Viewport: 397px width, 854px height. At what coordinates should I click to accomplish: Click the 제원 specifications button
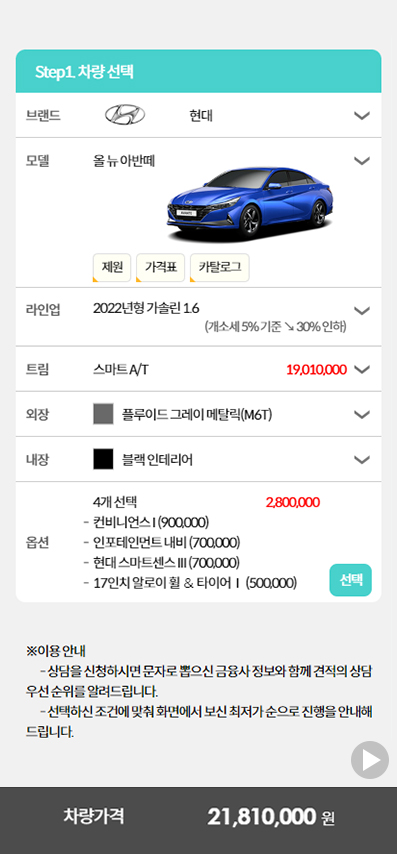(x=112, y=267)
